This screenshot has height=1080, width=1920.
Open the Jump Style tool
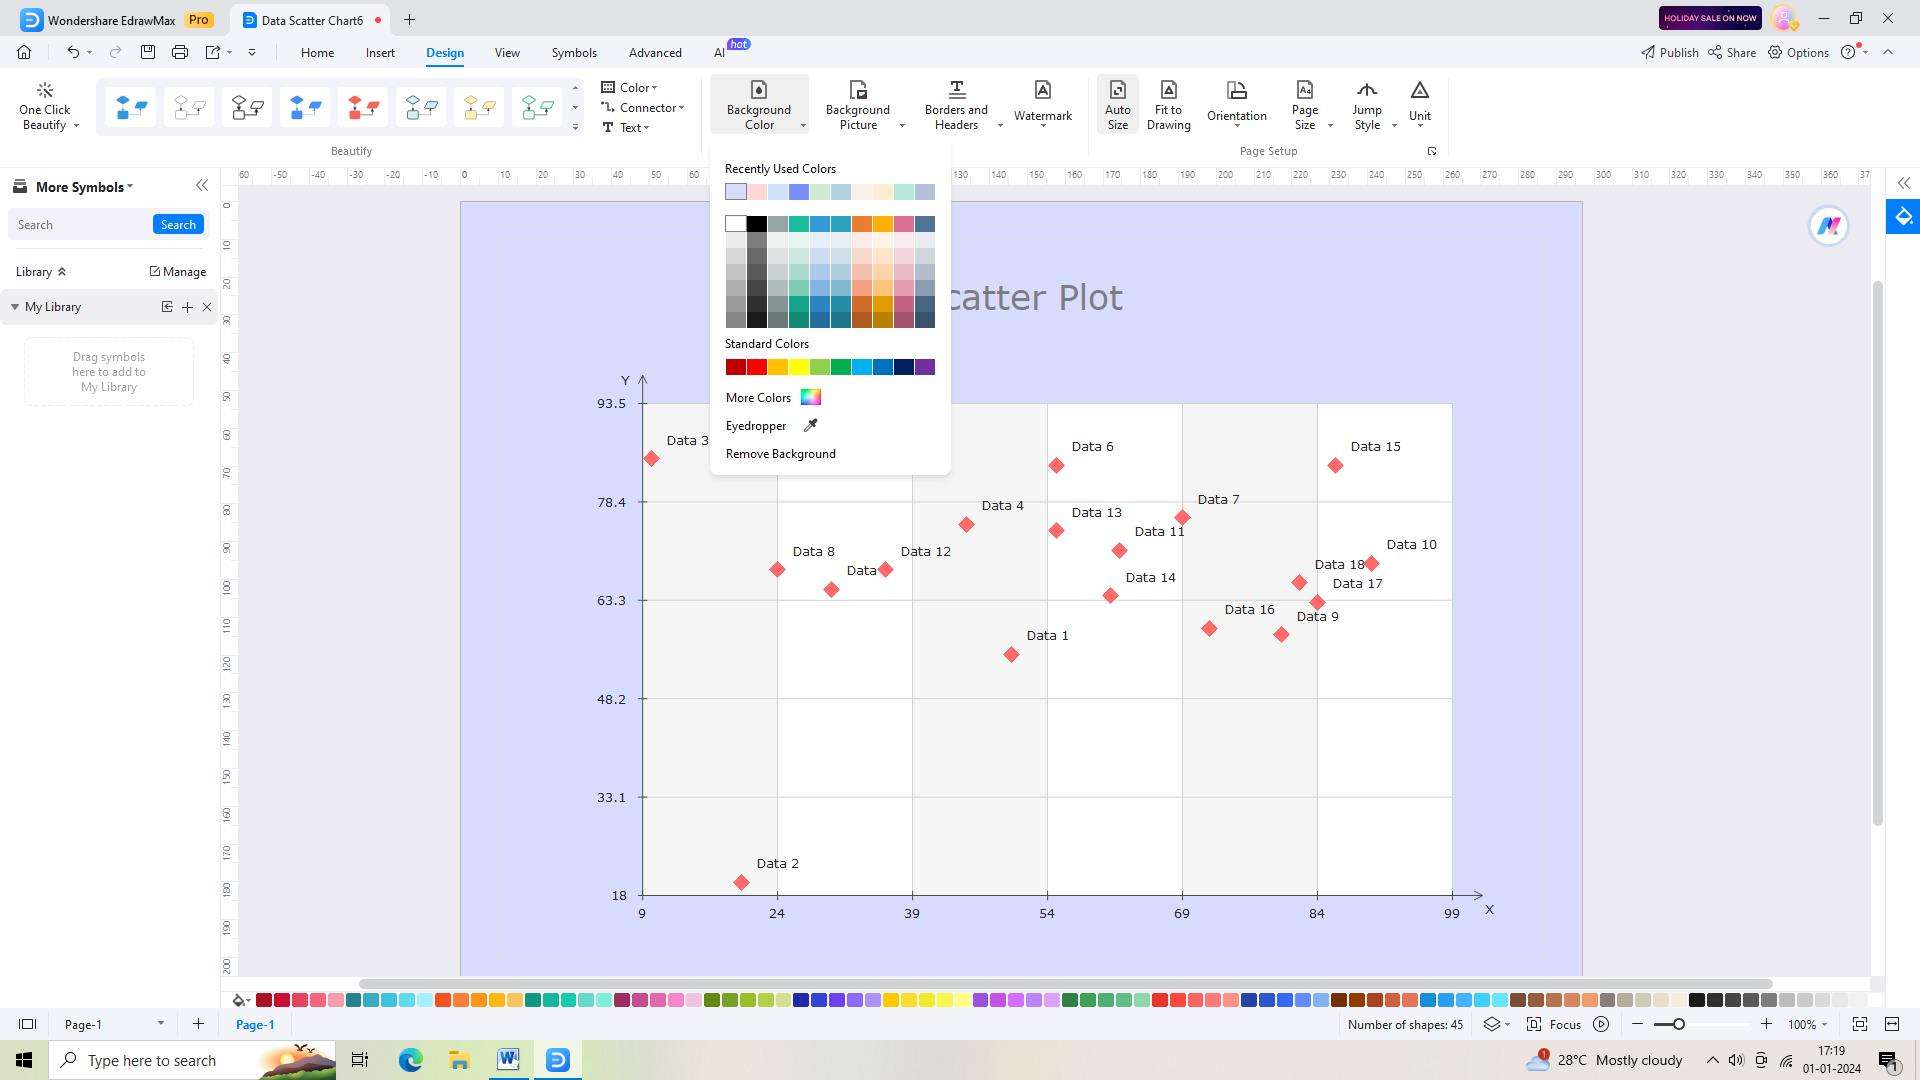1367,105
